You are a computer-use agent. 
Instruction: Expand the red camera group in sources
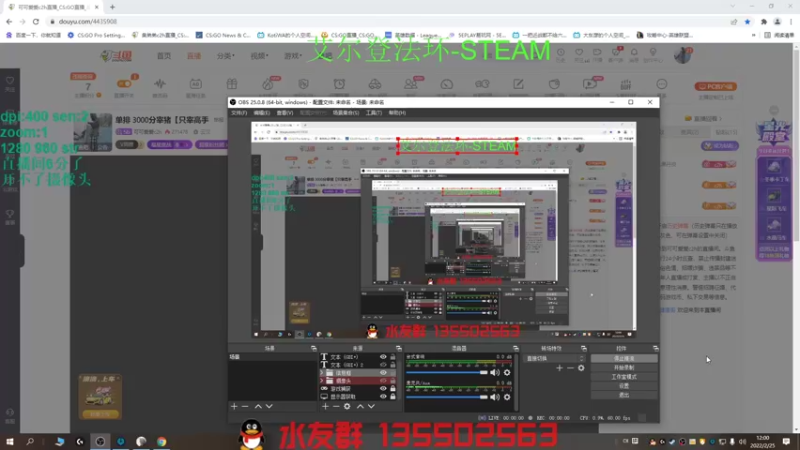tap(322, 381)
